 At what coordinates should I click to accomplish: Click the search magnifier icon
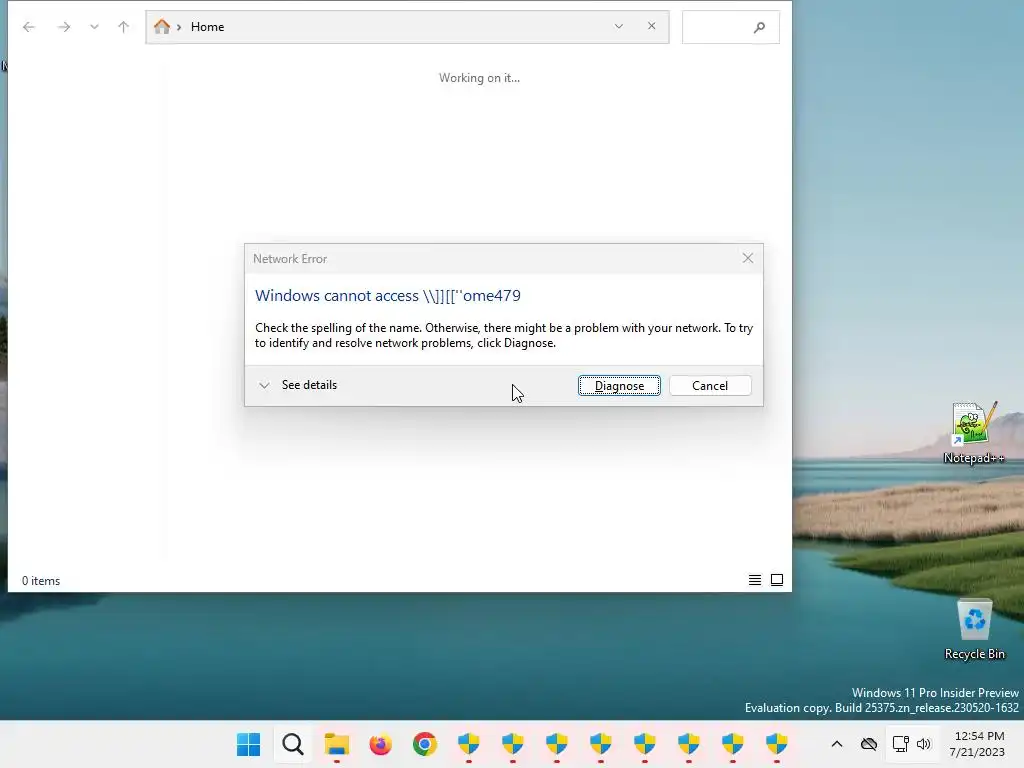tap(759, 27)
